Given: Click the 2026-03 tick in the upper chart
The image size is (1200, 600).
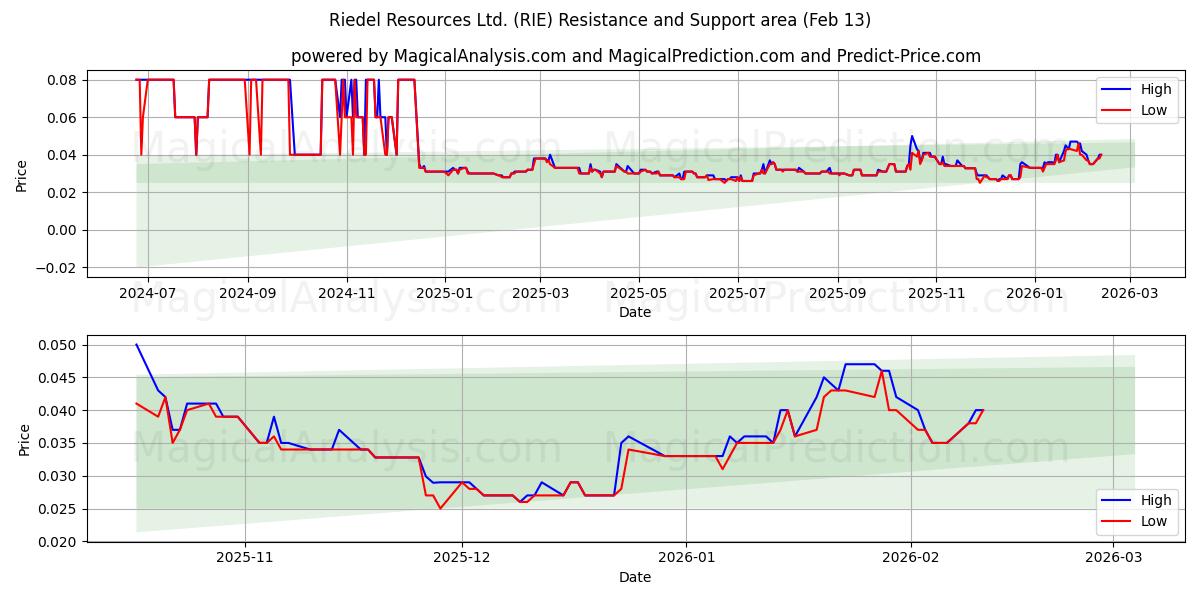Looking at the screenshot, I should pyautogui.click(x=1129, y=295).
